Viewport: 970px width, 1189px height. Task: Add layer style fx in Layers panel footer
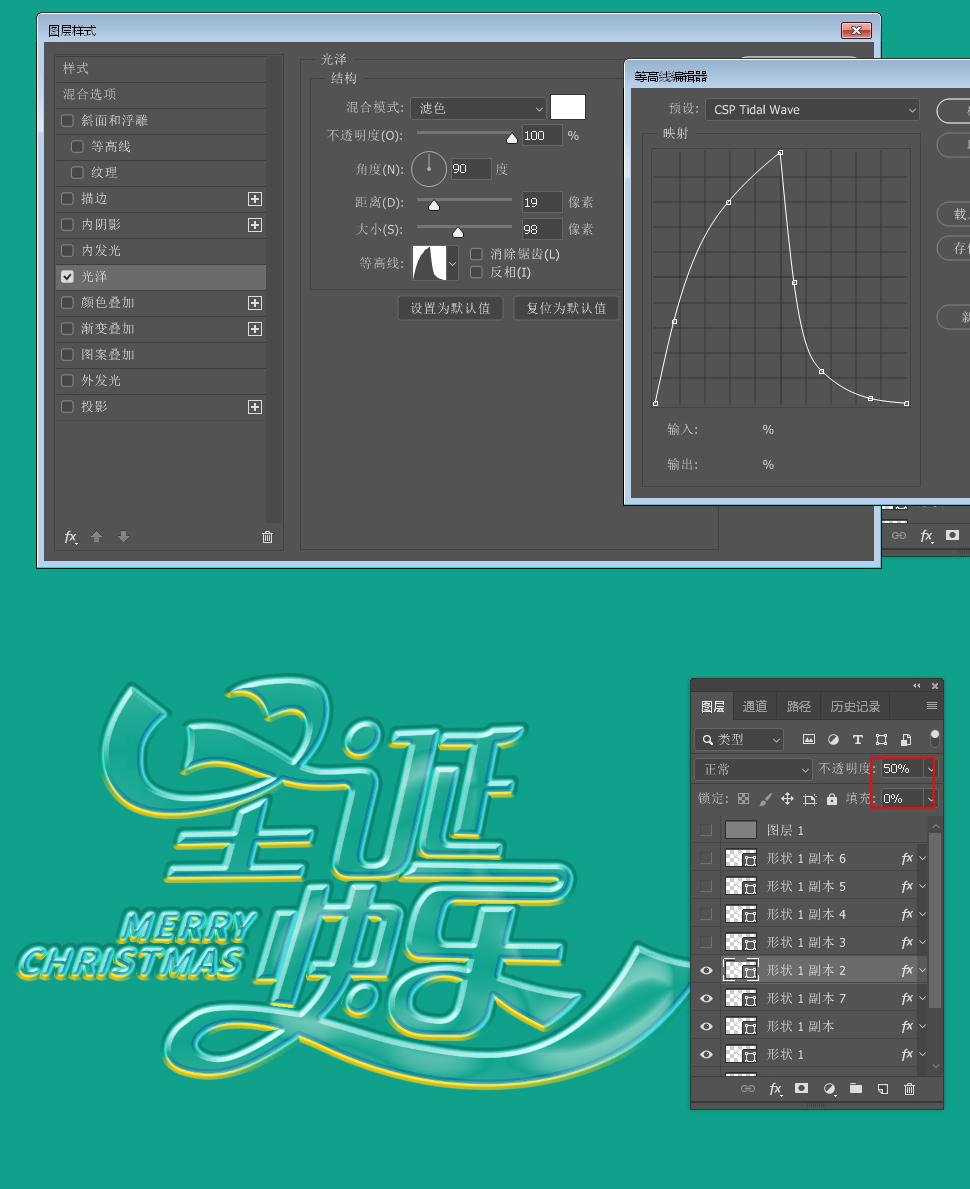(775, 1088)
